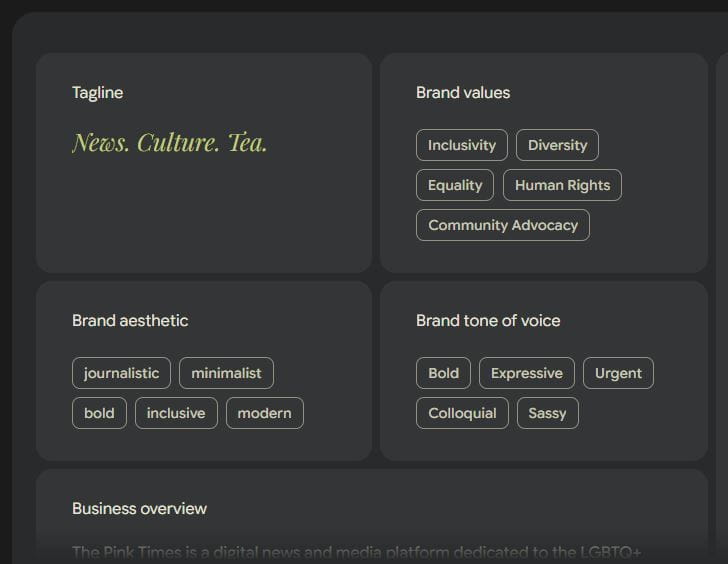Click the Diversity brand value chip

558,145
